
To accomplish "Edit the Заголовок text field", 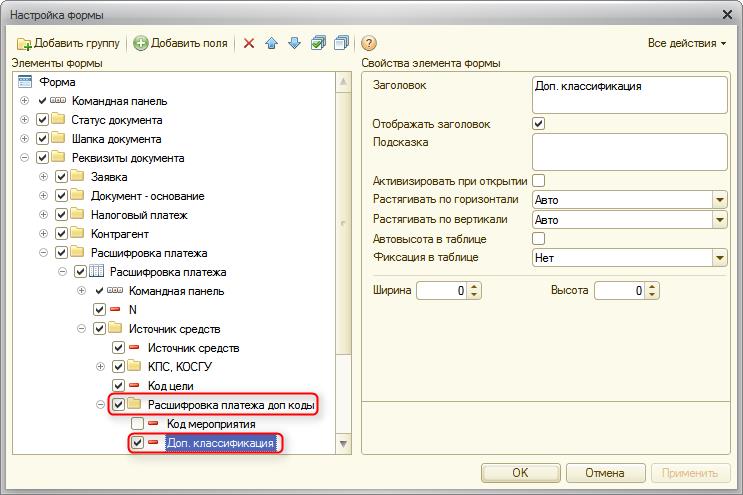I will coord(629,95).
